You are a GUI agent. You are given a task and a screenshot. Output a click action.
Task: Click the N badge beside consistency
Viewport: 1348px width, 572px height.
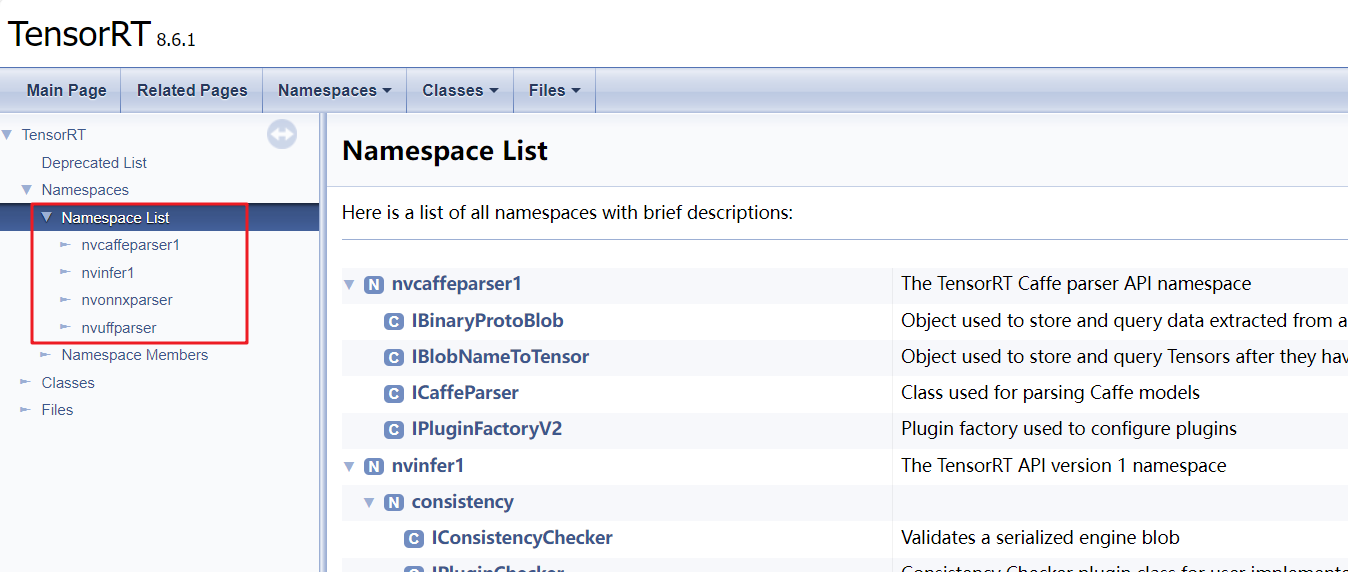[394, 502]
